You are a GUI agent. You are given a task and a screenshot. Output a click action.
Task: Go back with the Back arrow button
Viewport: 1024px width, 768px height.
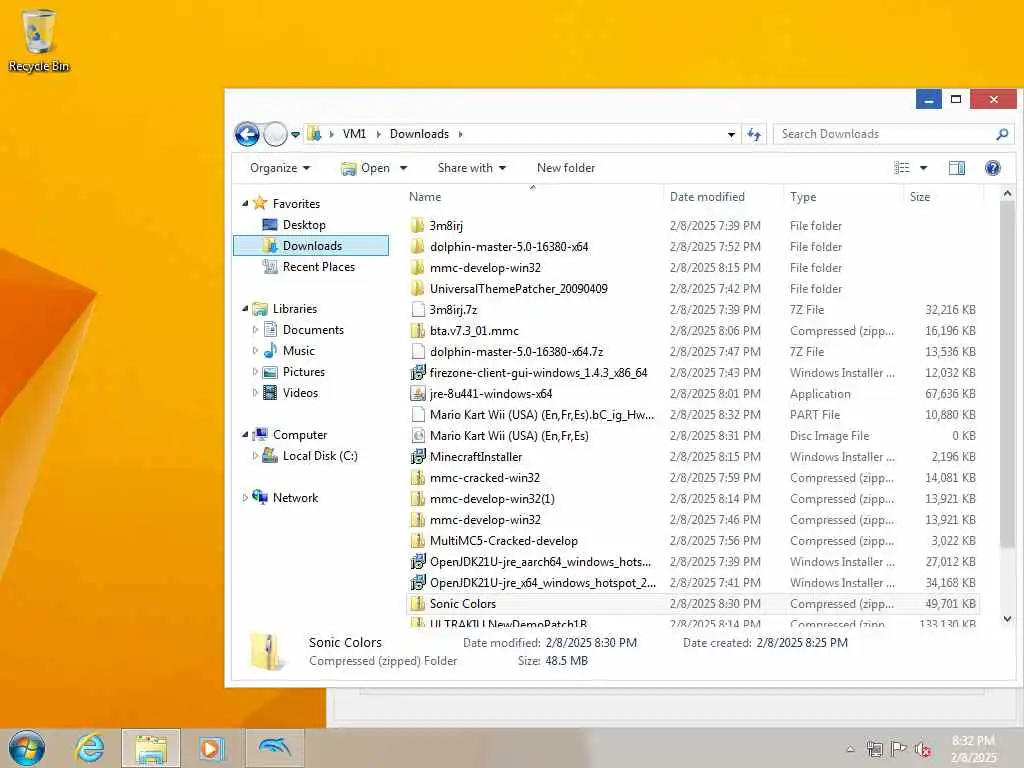pyautogui.click(x=247, y=135)
